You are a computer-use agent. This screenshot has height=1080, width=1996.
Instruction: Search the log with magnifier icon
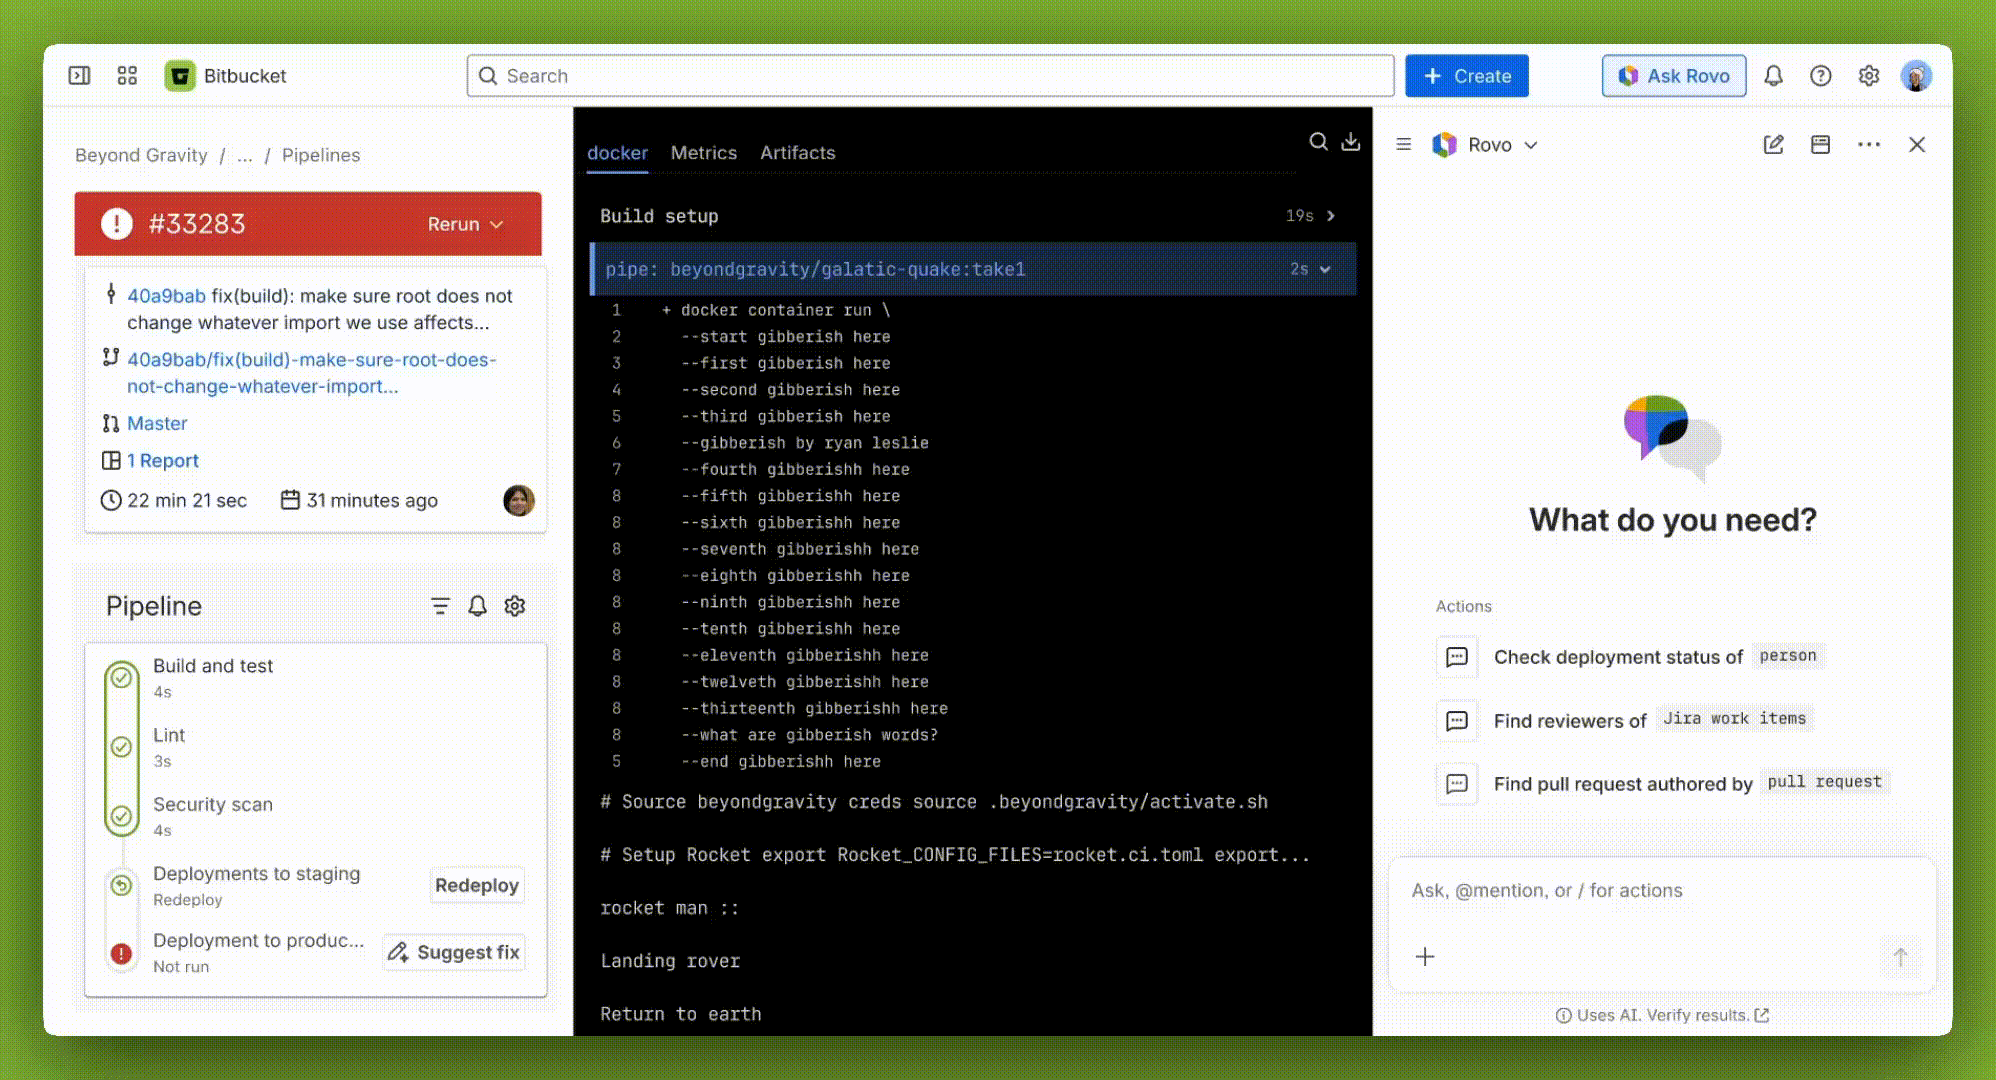(x=1319, y=142)
